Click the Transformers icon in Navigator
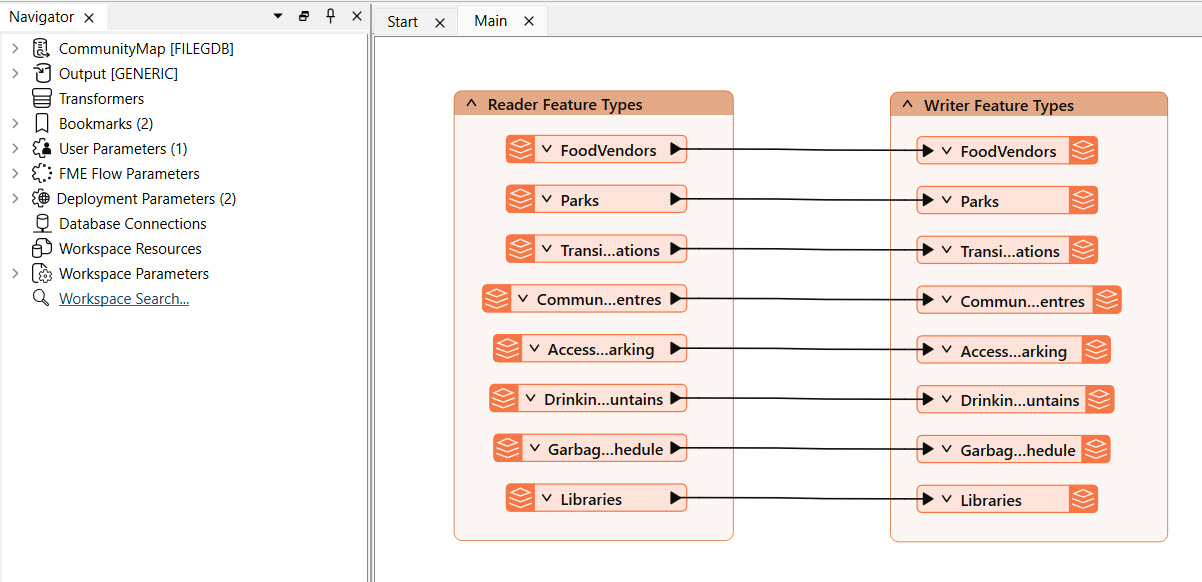Viewport: 1202px width, 582px height. click(41, 99)
